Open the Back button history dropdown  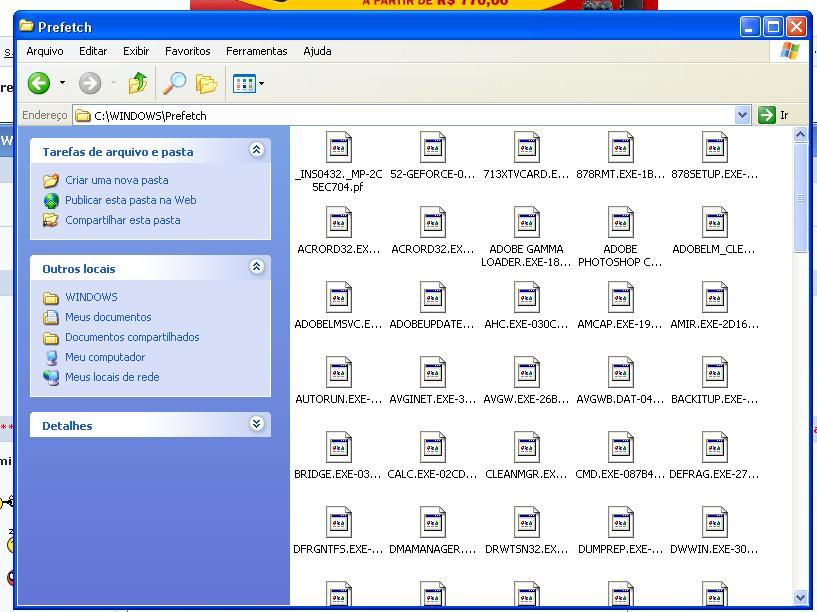tap(63, 83)
